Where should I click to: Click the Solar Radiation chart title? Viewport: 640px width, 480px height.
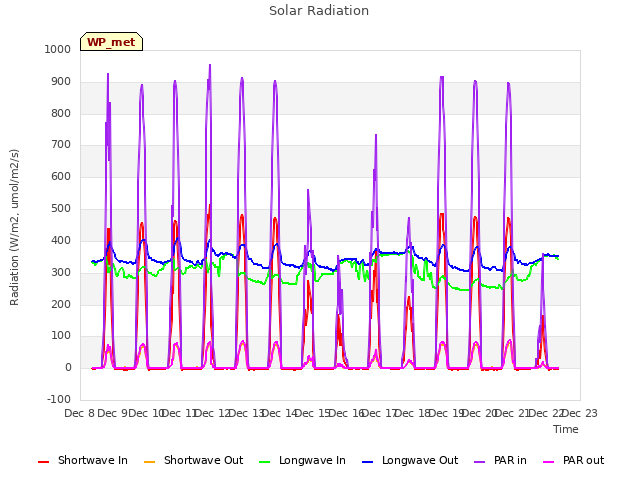[319, 11]
